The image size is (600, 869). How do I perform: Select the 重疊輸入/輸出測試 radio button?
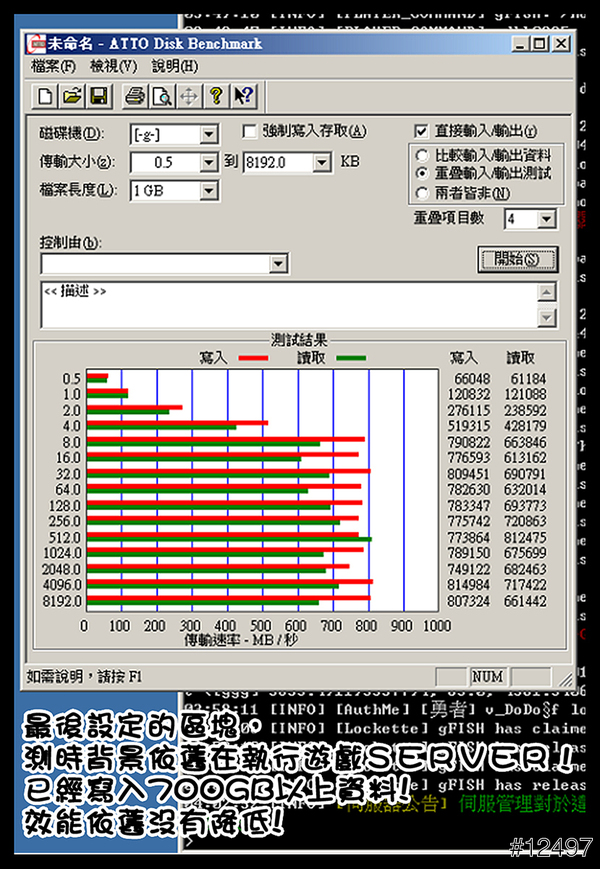(x=422, y=174)
